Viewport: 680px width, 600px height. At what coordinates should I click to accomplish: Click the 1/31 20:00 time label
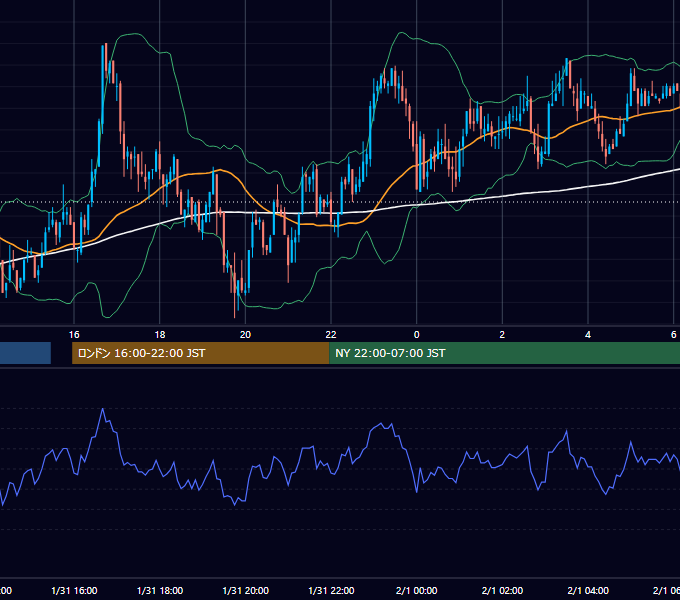click(245, 590)
